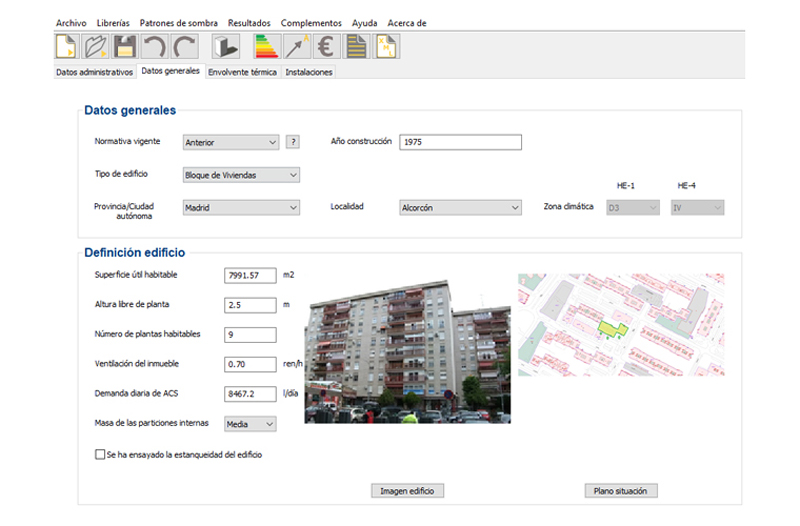Click the Año construcción input field
The image size is (800, 526).
click(x=460, y=142)
